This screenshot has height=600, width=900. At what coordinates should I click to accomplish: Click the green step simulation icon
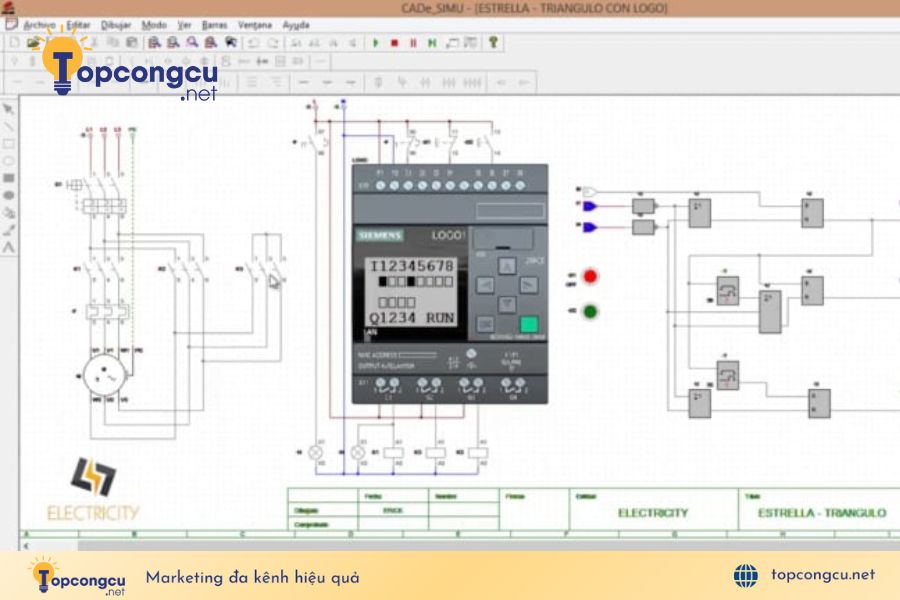[432, 42]
